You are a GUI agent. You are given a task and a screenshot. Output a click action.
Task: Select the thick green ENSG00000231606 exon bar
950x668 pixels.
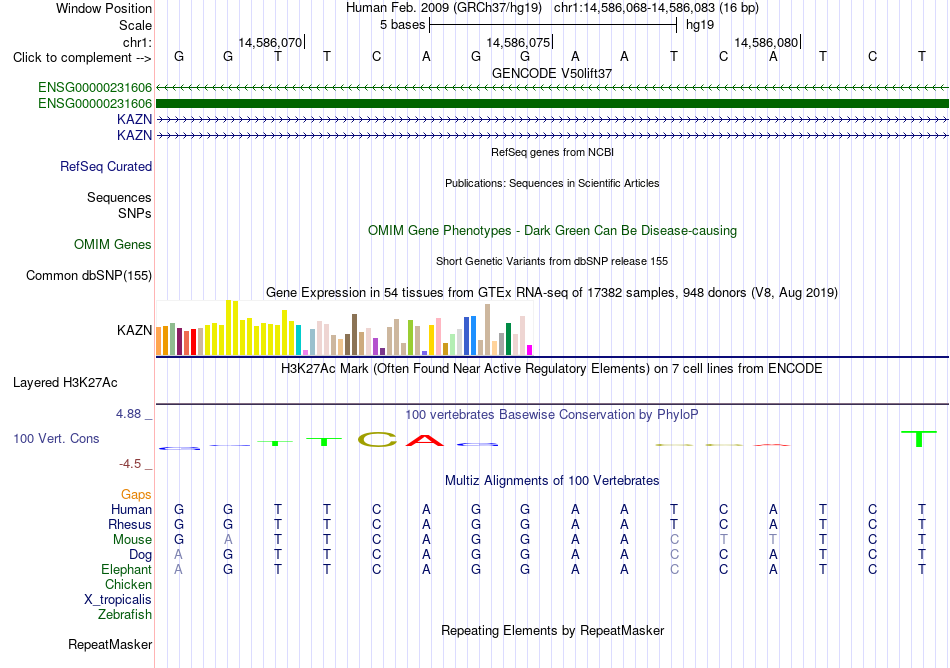tap(552, 104)
